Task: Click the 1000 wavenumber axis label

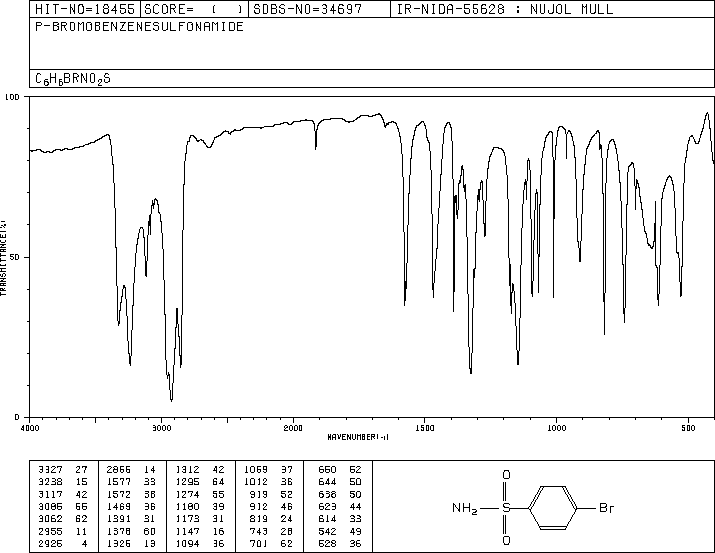Action: click(x=556, y=428)
